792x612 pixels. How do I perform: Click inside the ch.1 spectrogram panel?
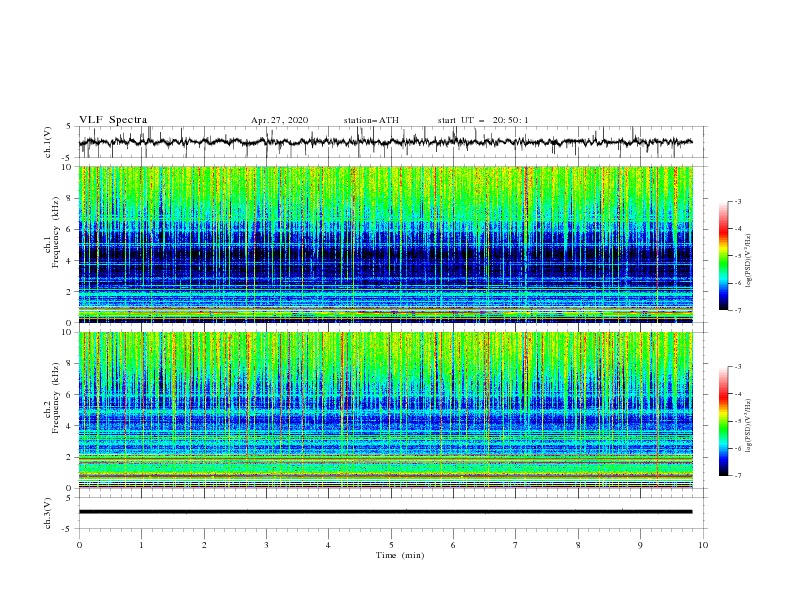(386, 244)
